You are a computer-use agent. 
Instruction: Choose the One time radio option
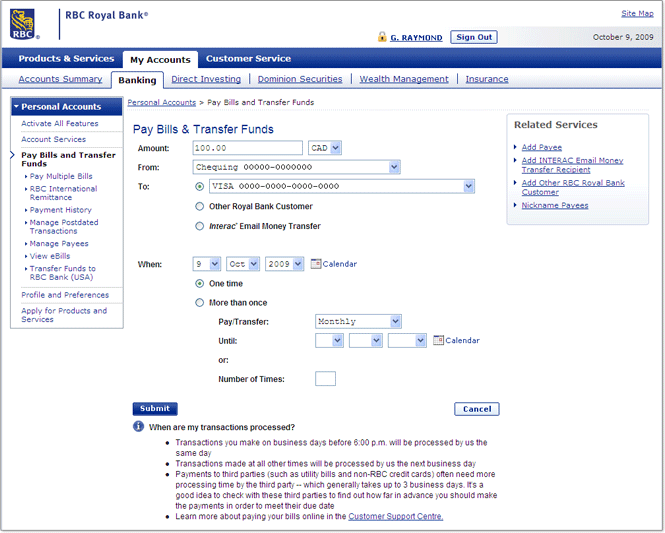click(199, 283)
